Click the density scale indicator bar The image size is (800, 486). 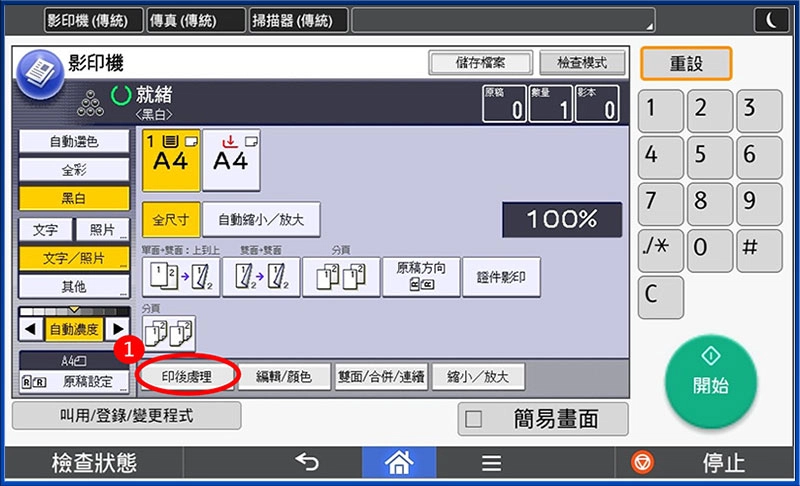[74, 311]
